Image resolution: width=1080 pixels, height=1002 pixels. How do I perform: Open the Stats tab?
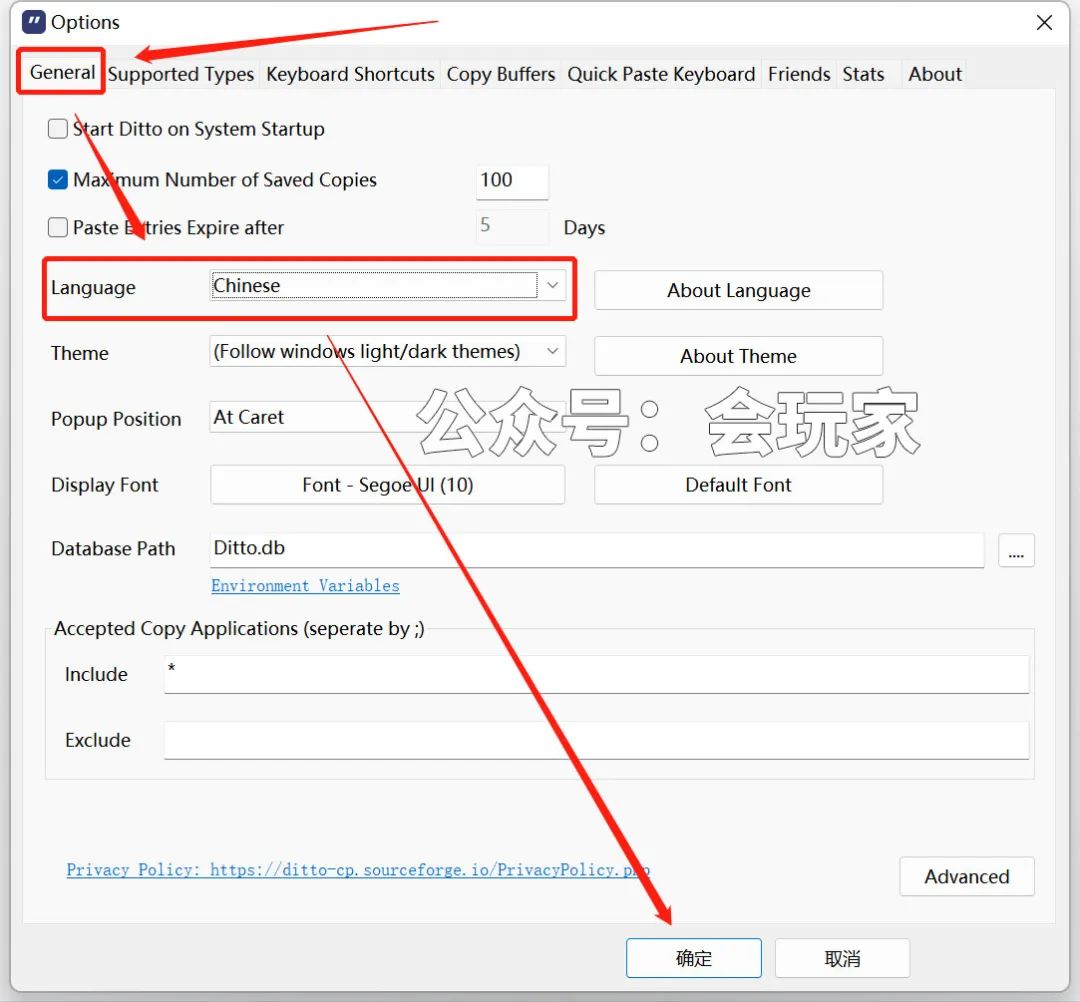point(863,74)
